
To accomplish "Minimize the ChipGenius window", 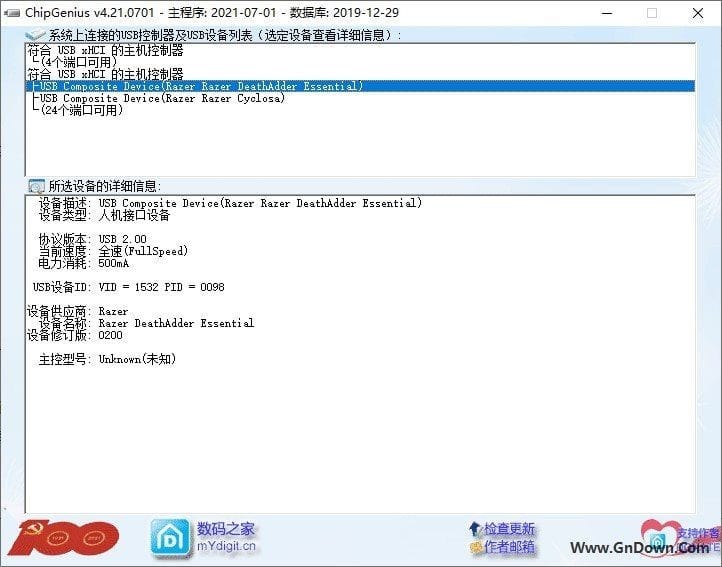I will pyautogui.click(x=607, y=13).
